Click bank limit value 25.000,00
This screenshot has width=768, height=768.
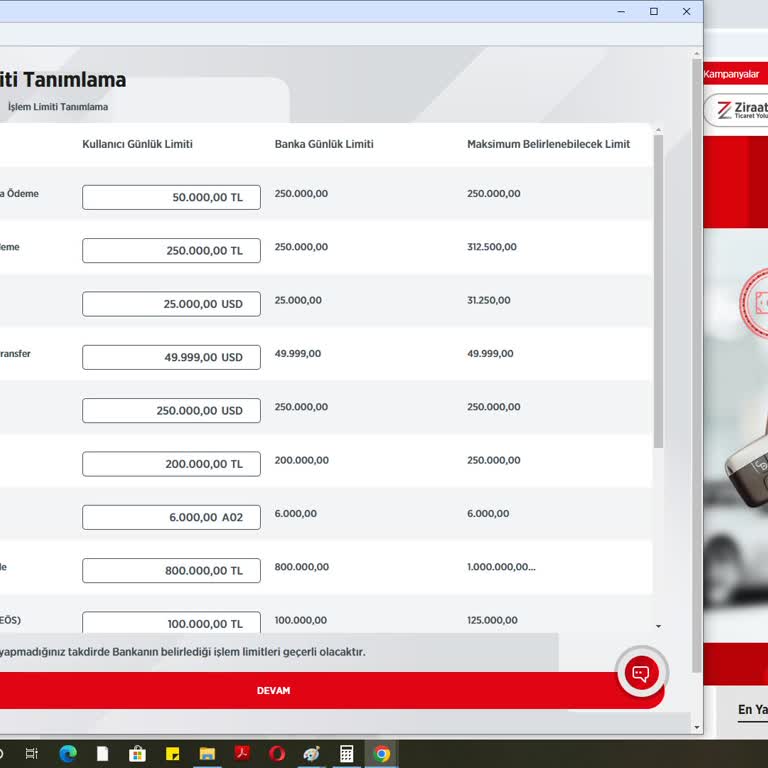[298, 300]
